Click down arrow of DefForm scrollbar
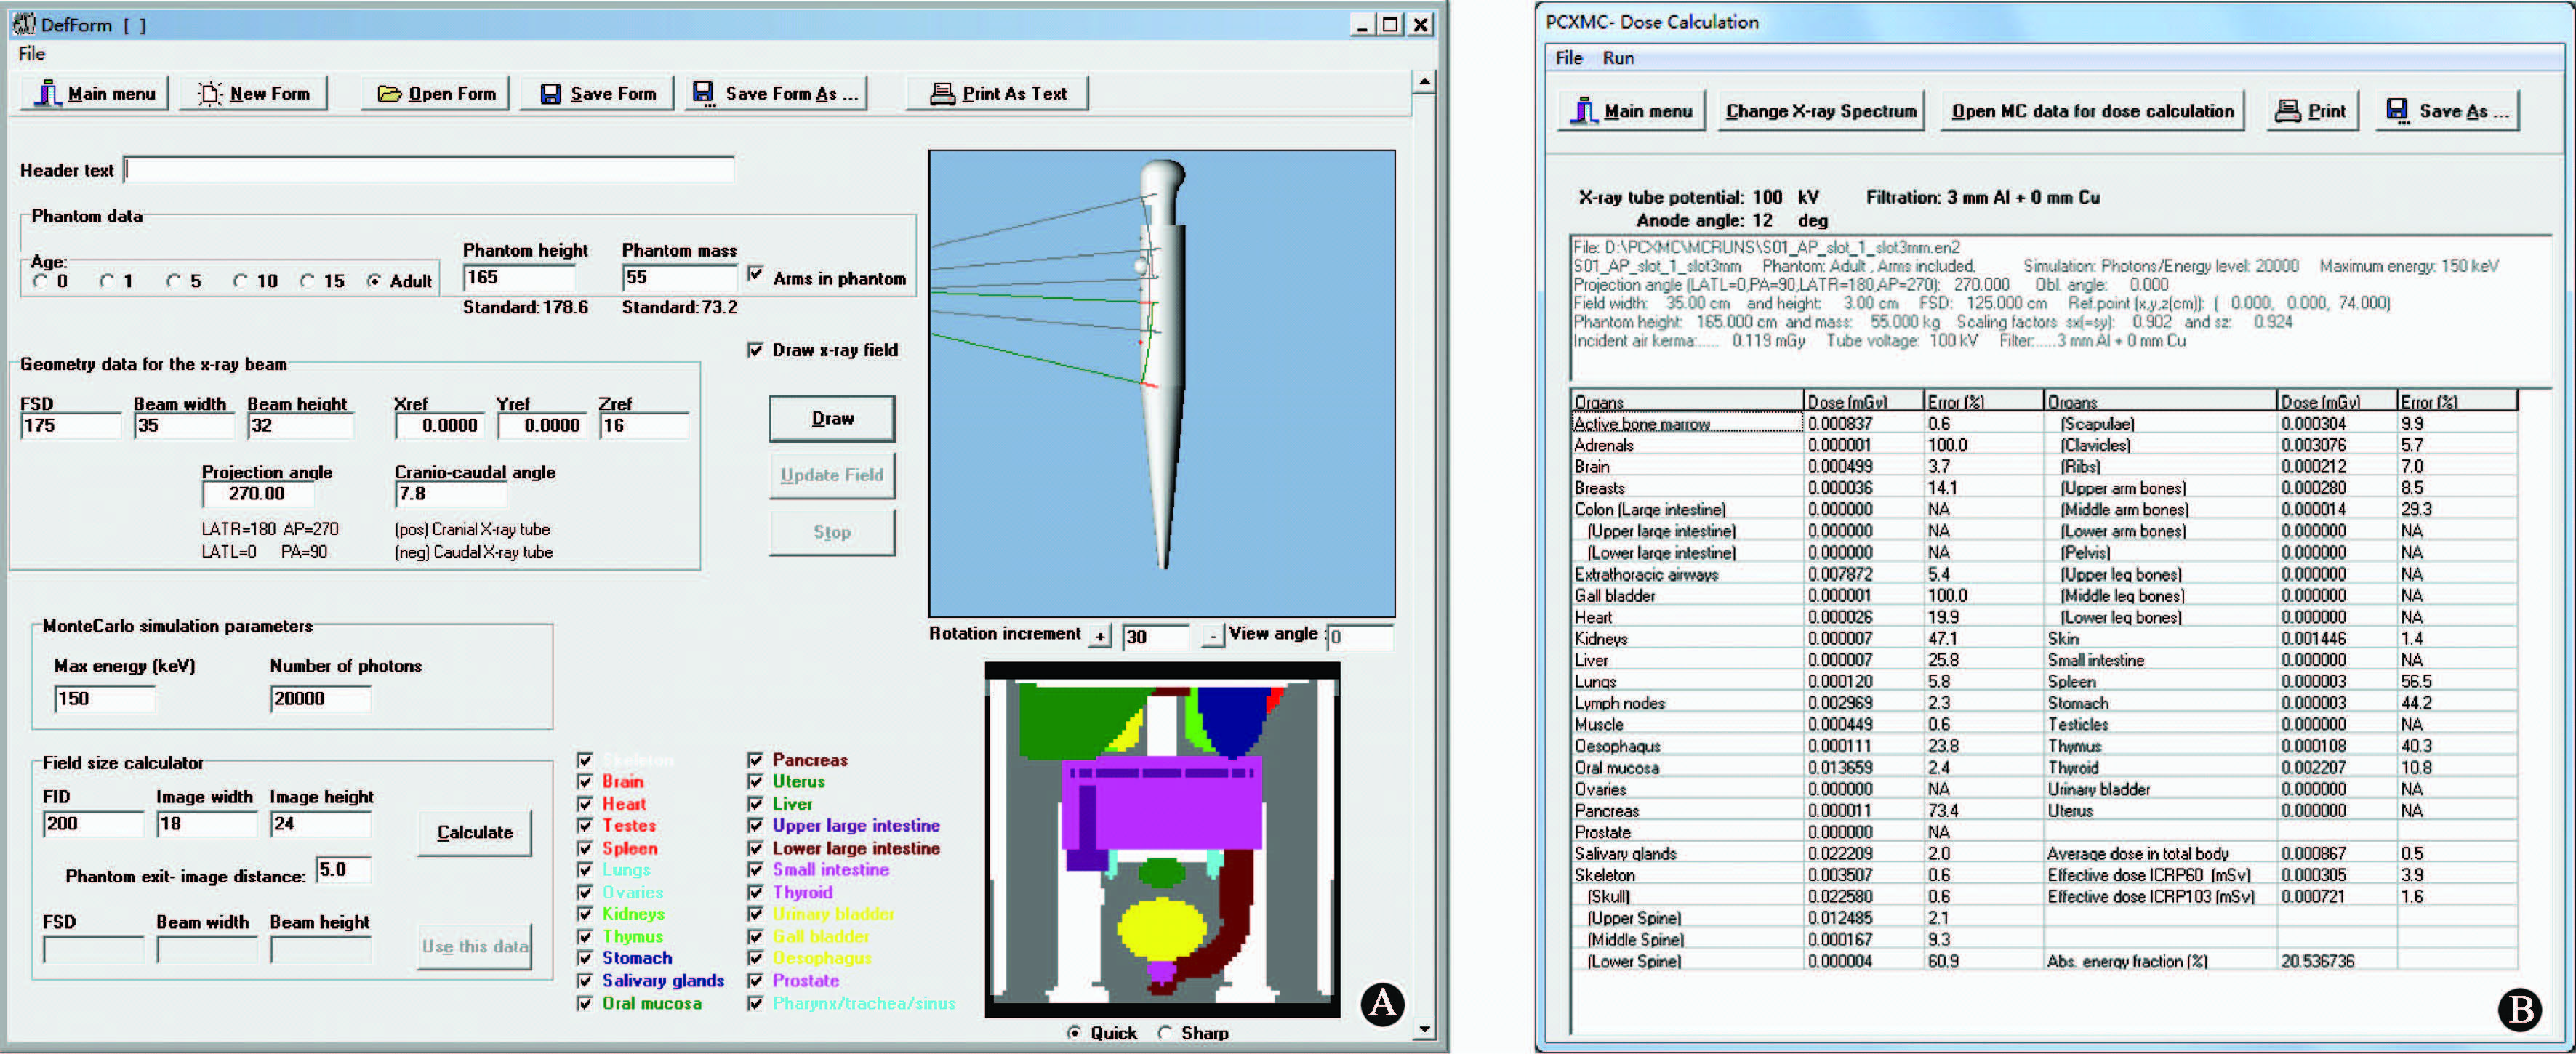2576x1054 pixels. tap(1425, 1029)
